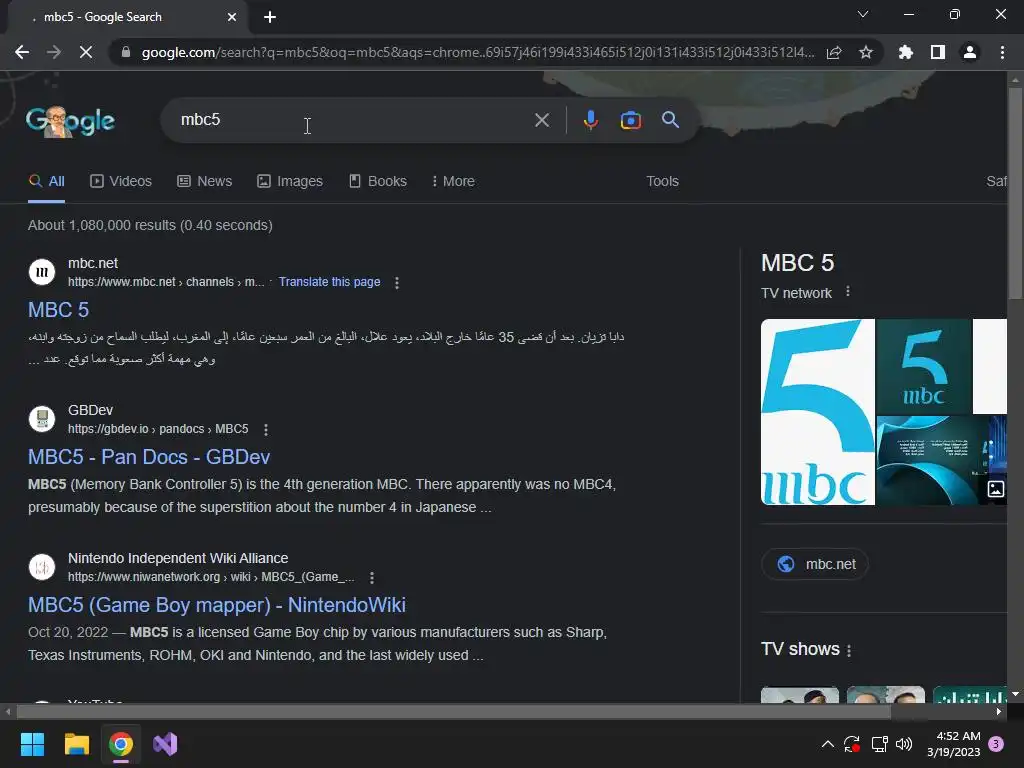This screenshot has height=768, width=1024.
Task: Close the mbc5 Google Search tab
Action: point(232,17)
